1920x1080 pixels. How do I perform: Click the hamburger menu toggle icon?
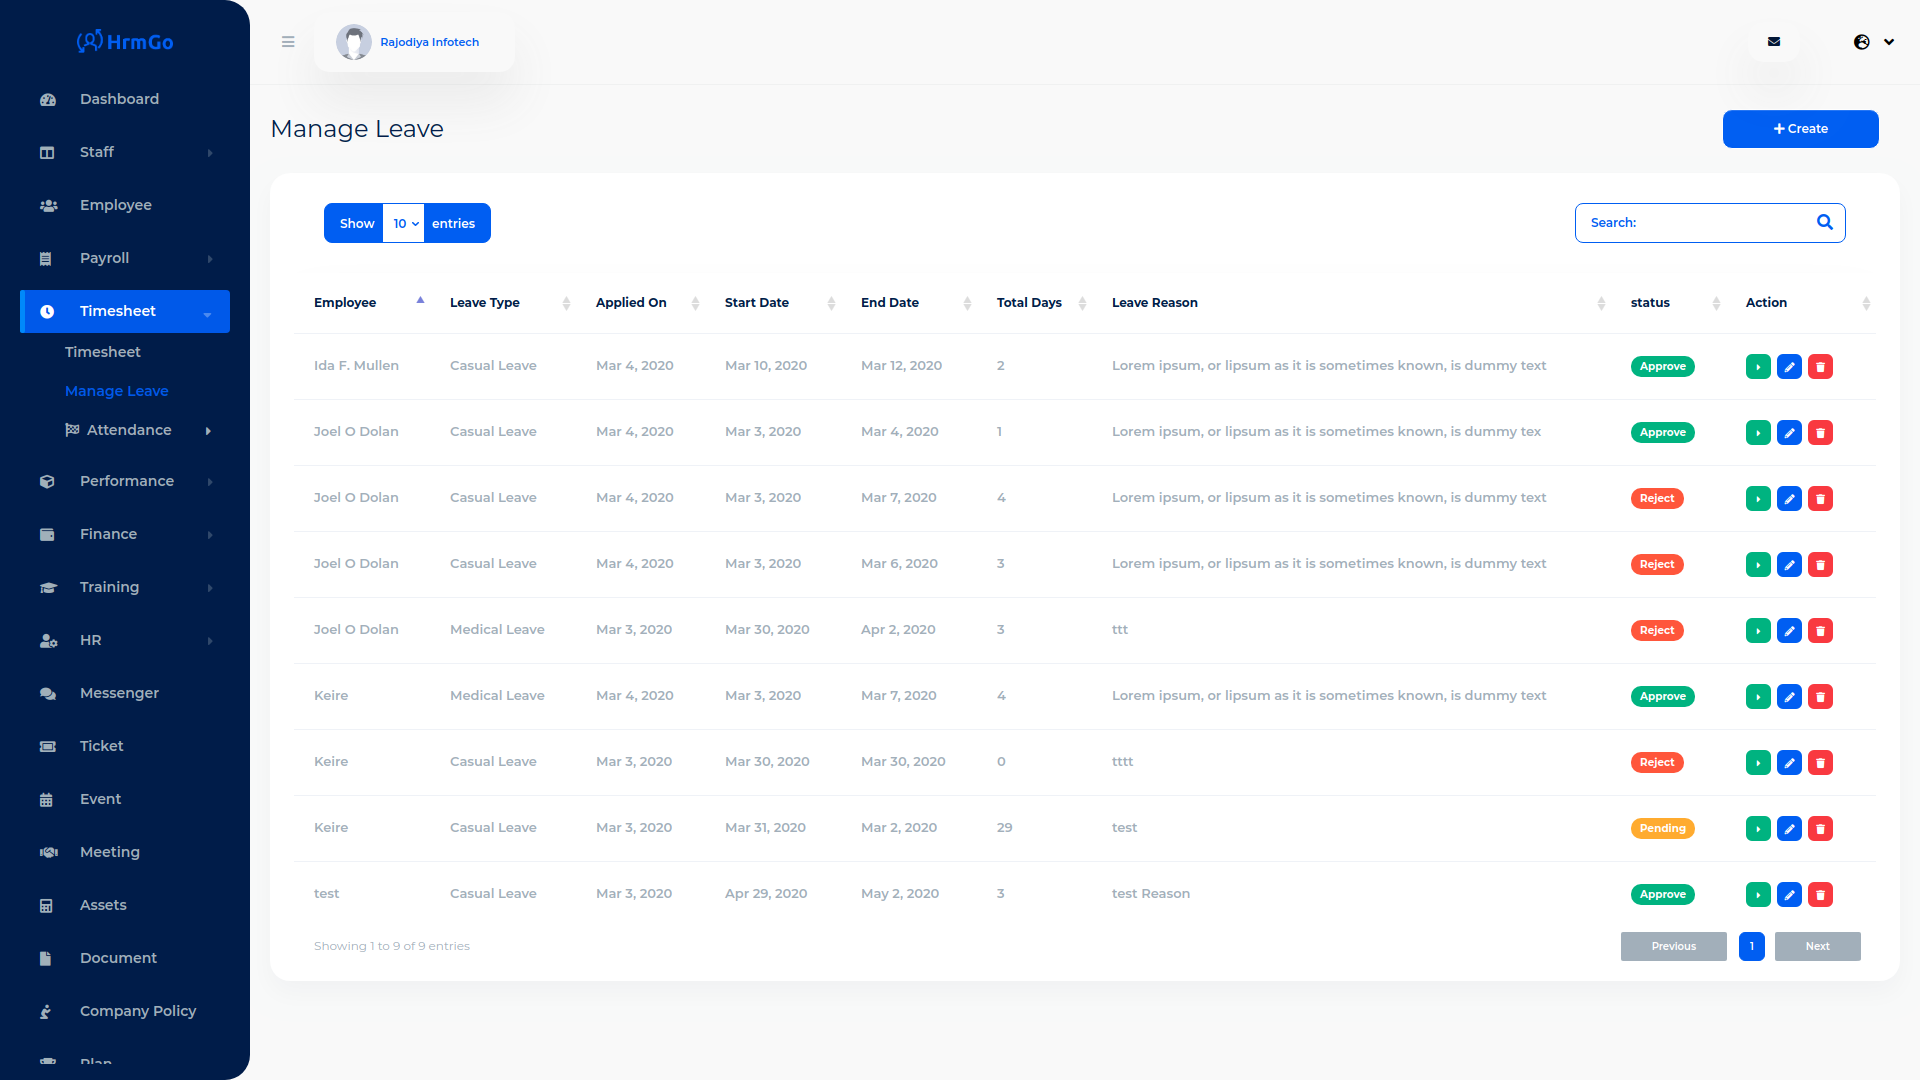[288, 42]
